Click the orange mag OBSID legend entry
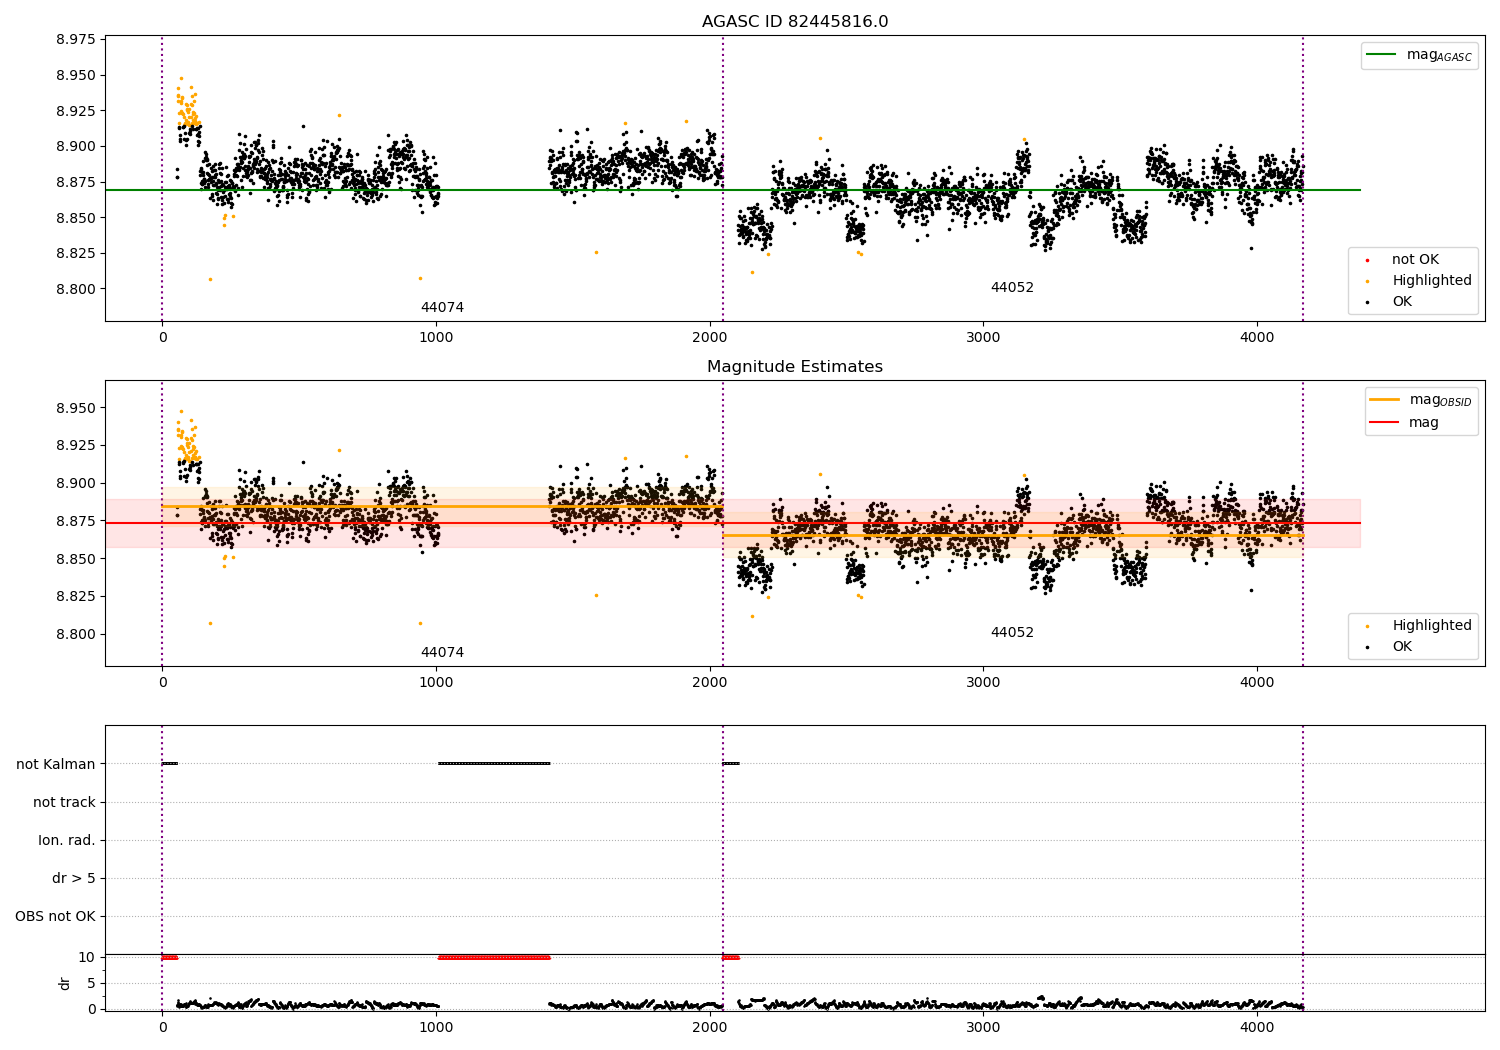Viewport: 1500px width, 1050px height. pyautogui.click(x=1420, y=400)
